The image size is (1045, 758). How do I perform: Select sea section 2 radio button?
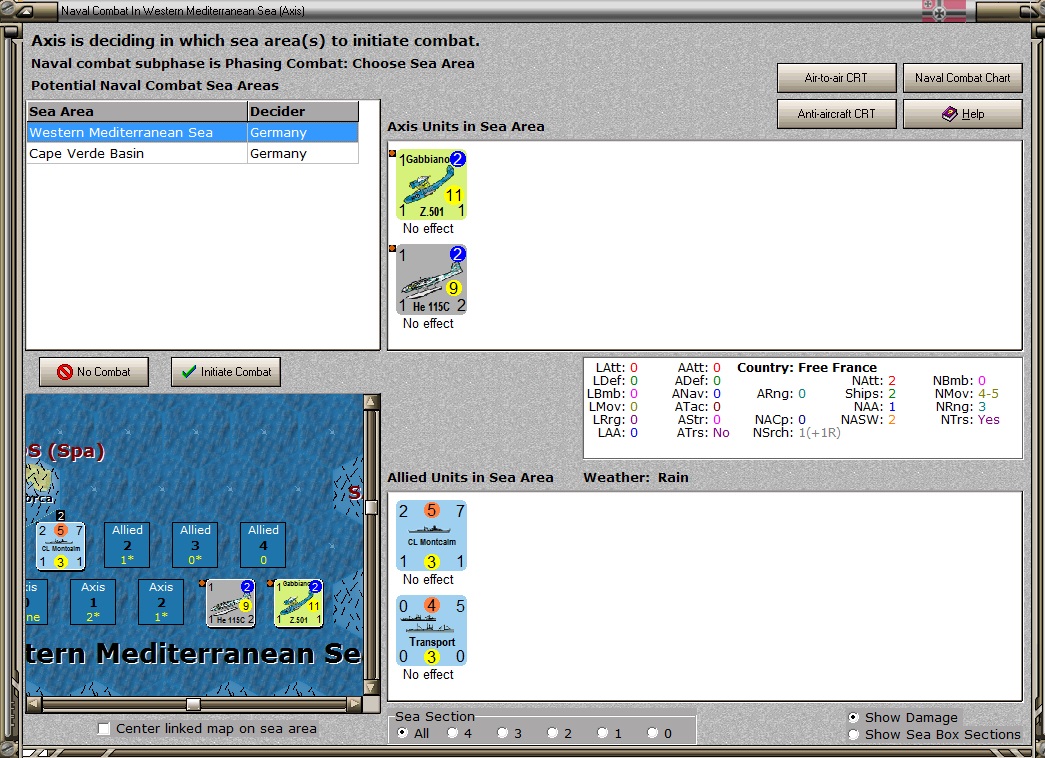point(552,733)
